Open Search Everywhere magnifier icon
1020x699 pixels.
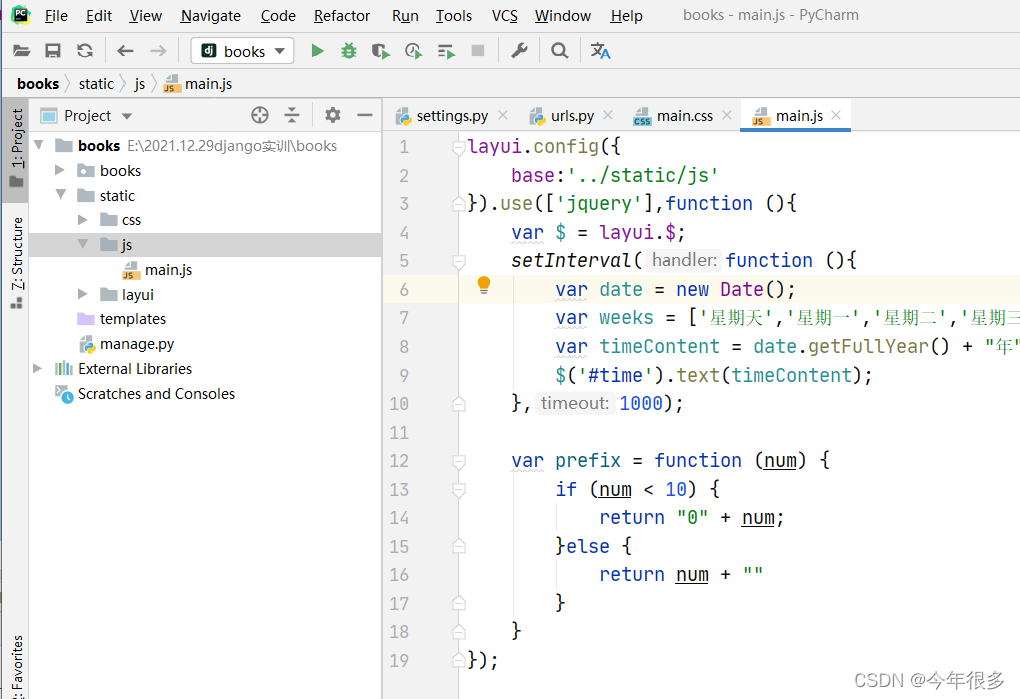[559, 51]
